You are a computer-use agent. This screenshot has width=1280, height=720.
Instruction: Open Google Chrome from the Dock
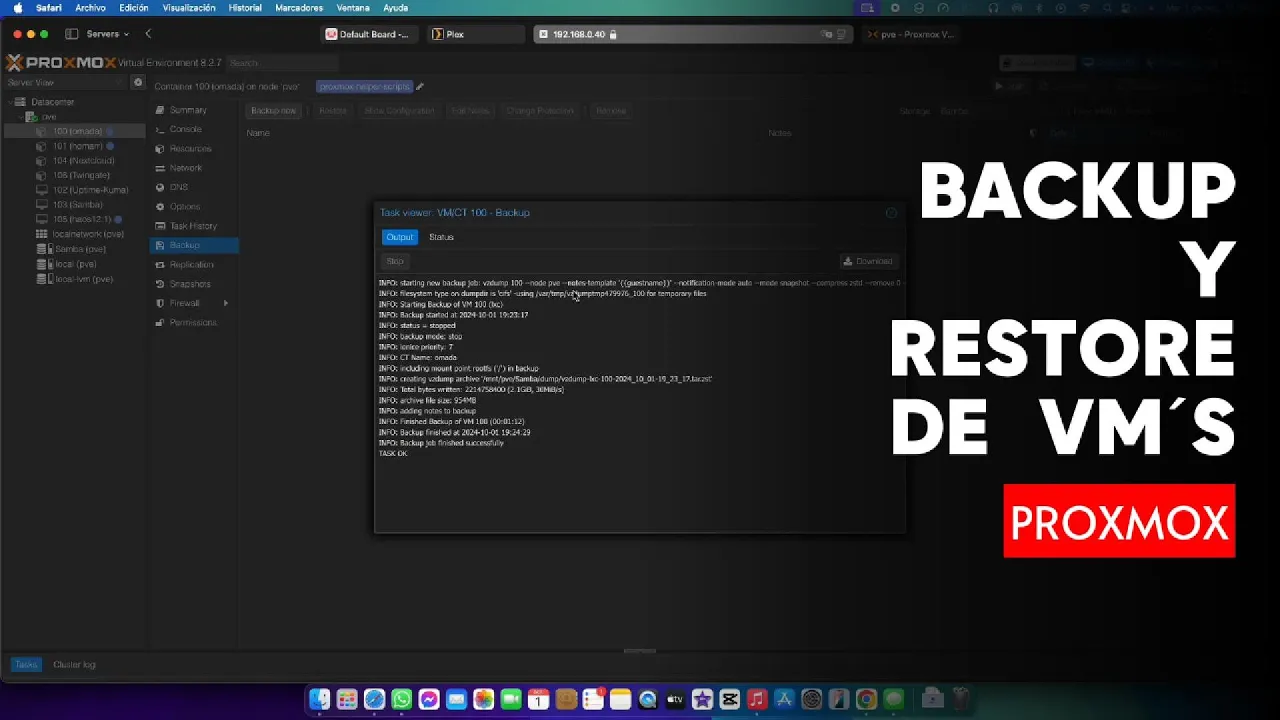click(x=866, y=699)
